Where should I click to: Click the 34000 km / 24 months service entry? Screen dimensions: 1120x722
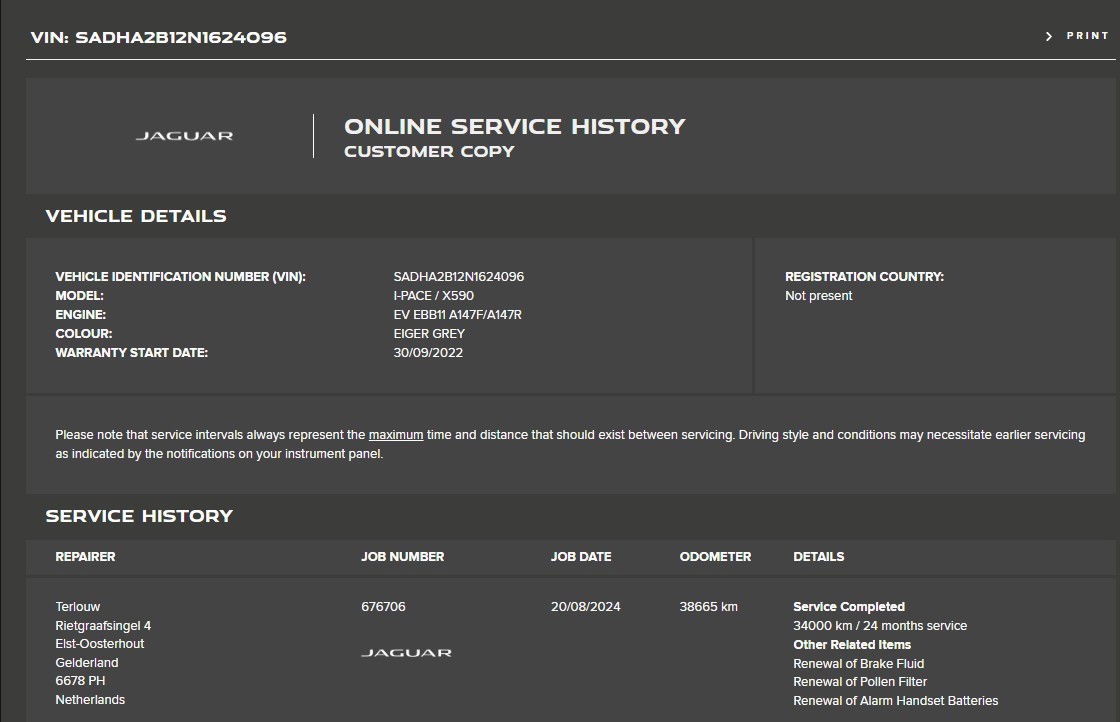[880, 626]
